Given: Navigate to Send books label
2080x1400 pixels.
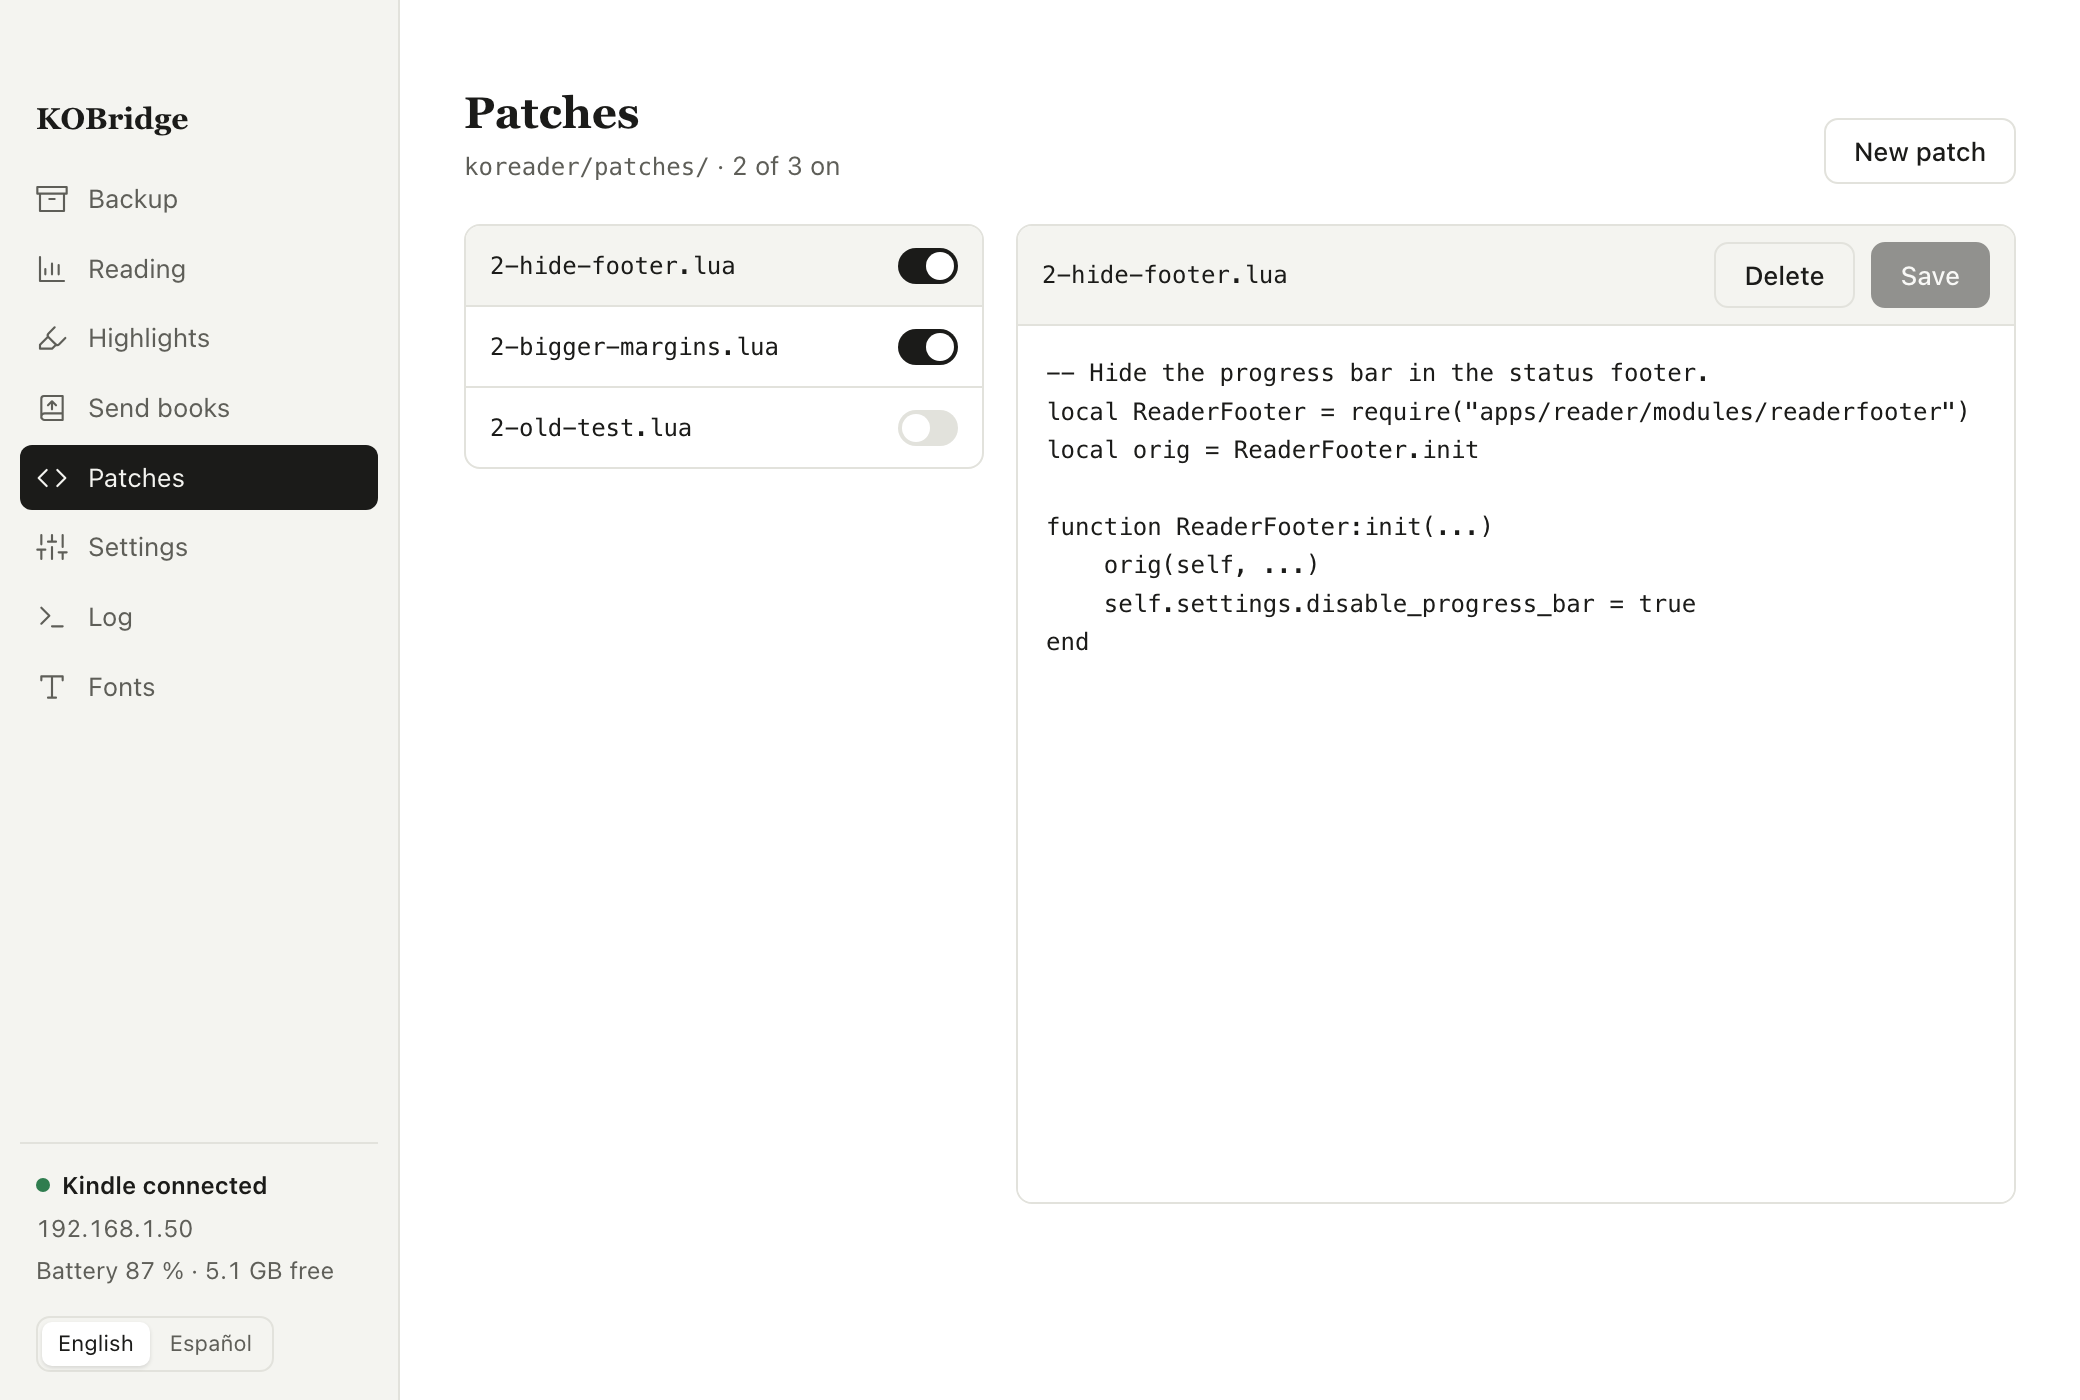Looking at the screenshot, I should (159, 408).
